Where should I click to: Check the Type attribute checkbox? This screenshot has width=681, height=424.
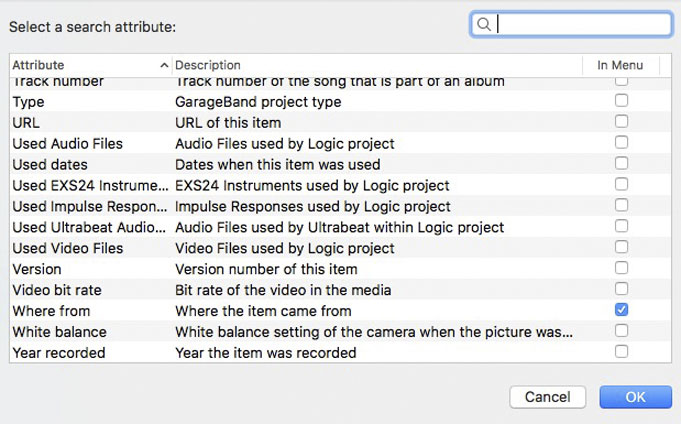[621, 100]
